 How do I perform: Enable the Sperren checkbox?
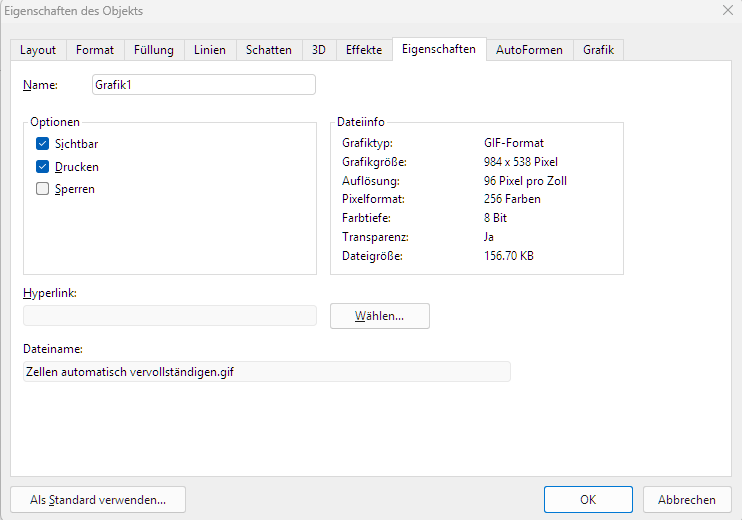[x=43, y=189]
